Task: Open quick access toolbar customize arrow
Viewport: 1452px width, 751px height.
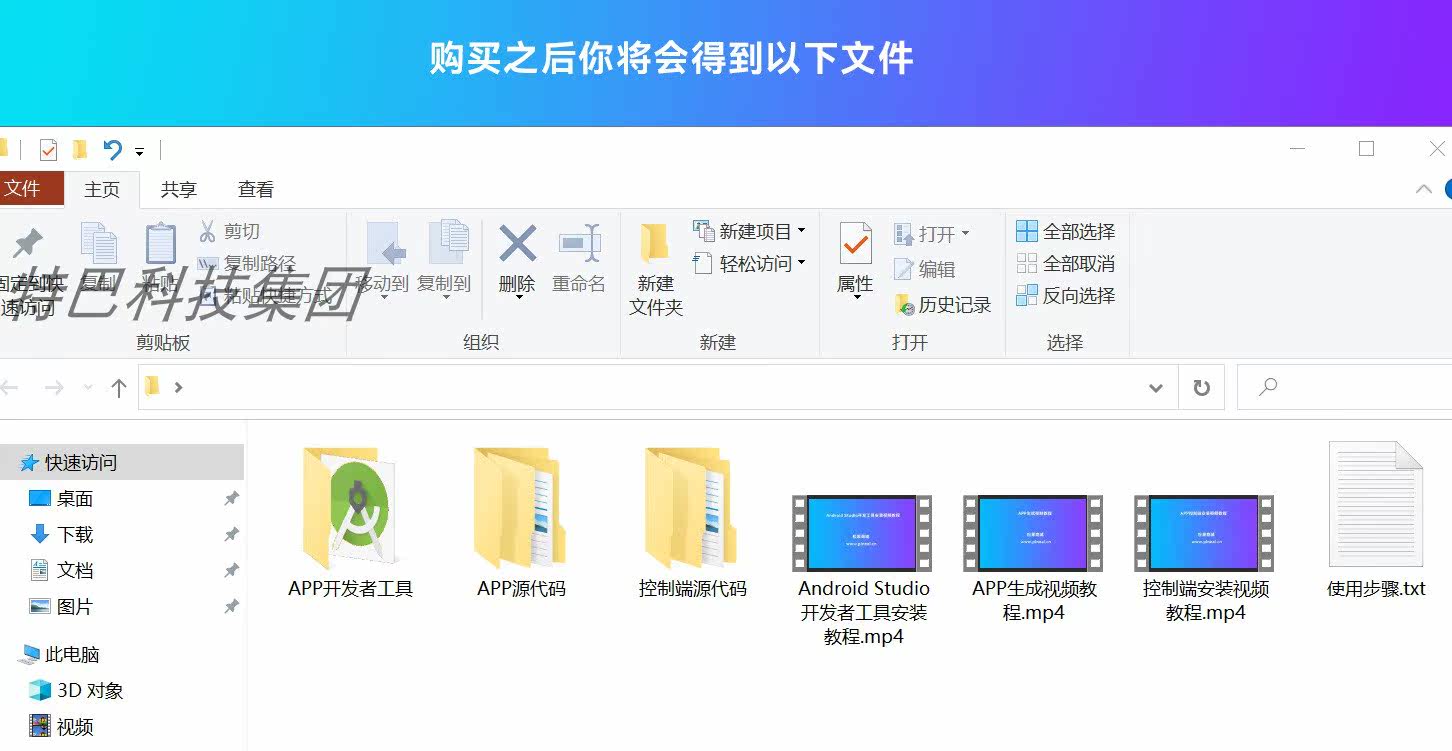Action: pyautogui.click(x=139, y=152)
